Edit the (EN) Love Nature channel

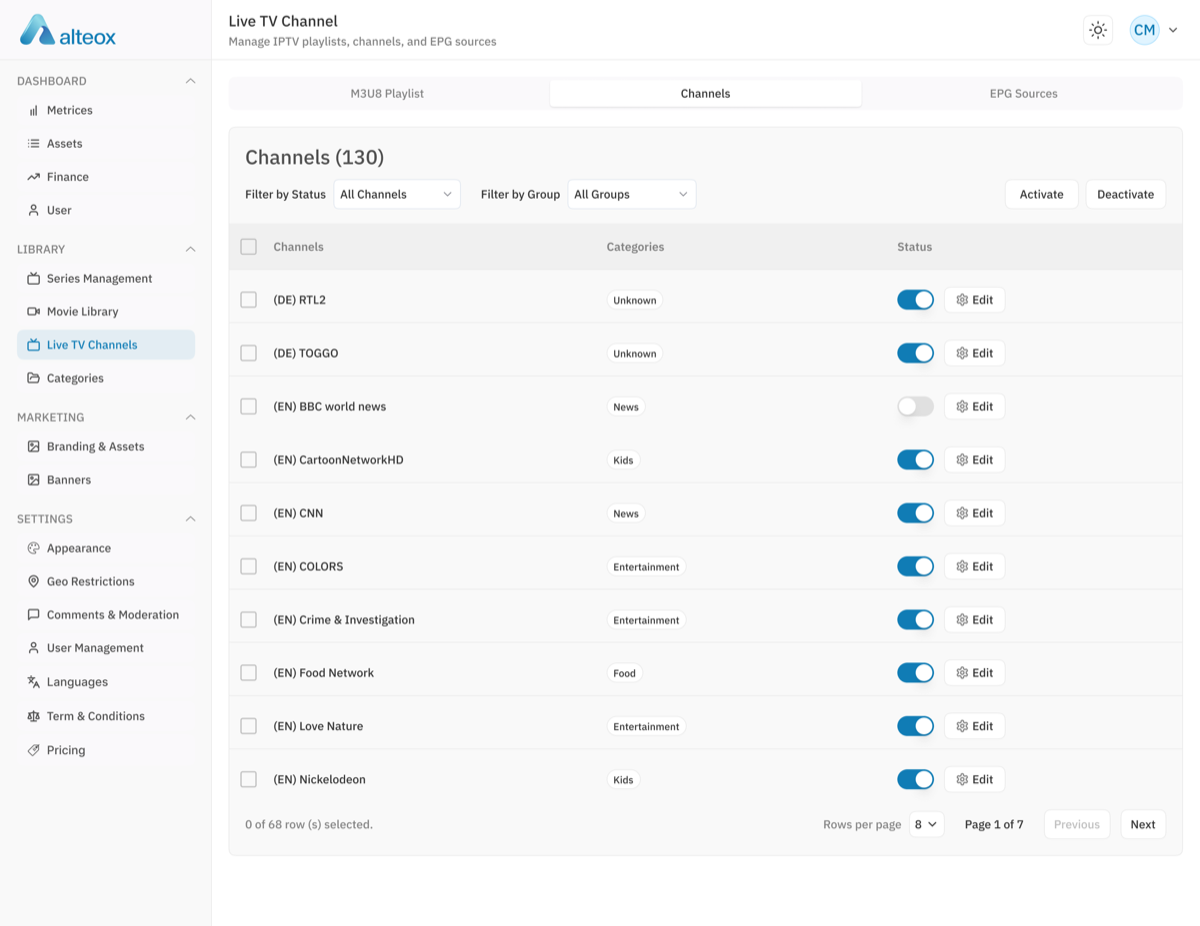tap(974, 726)
